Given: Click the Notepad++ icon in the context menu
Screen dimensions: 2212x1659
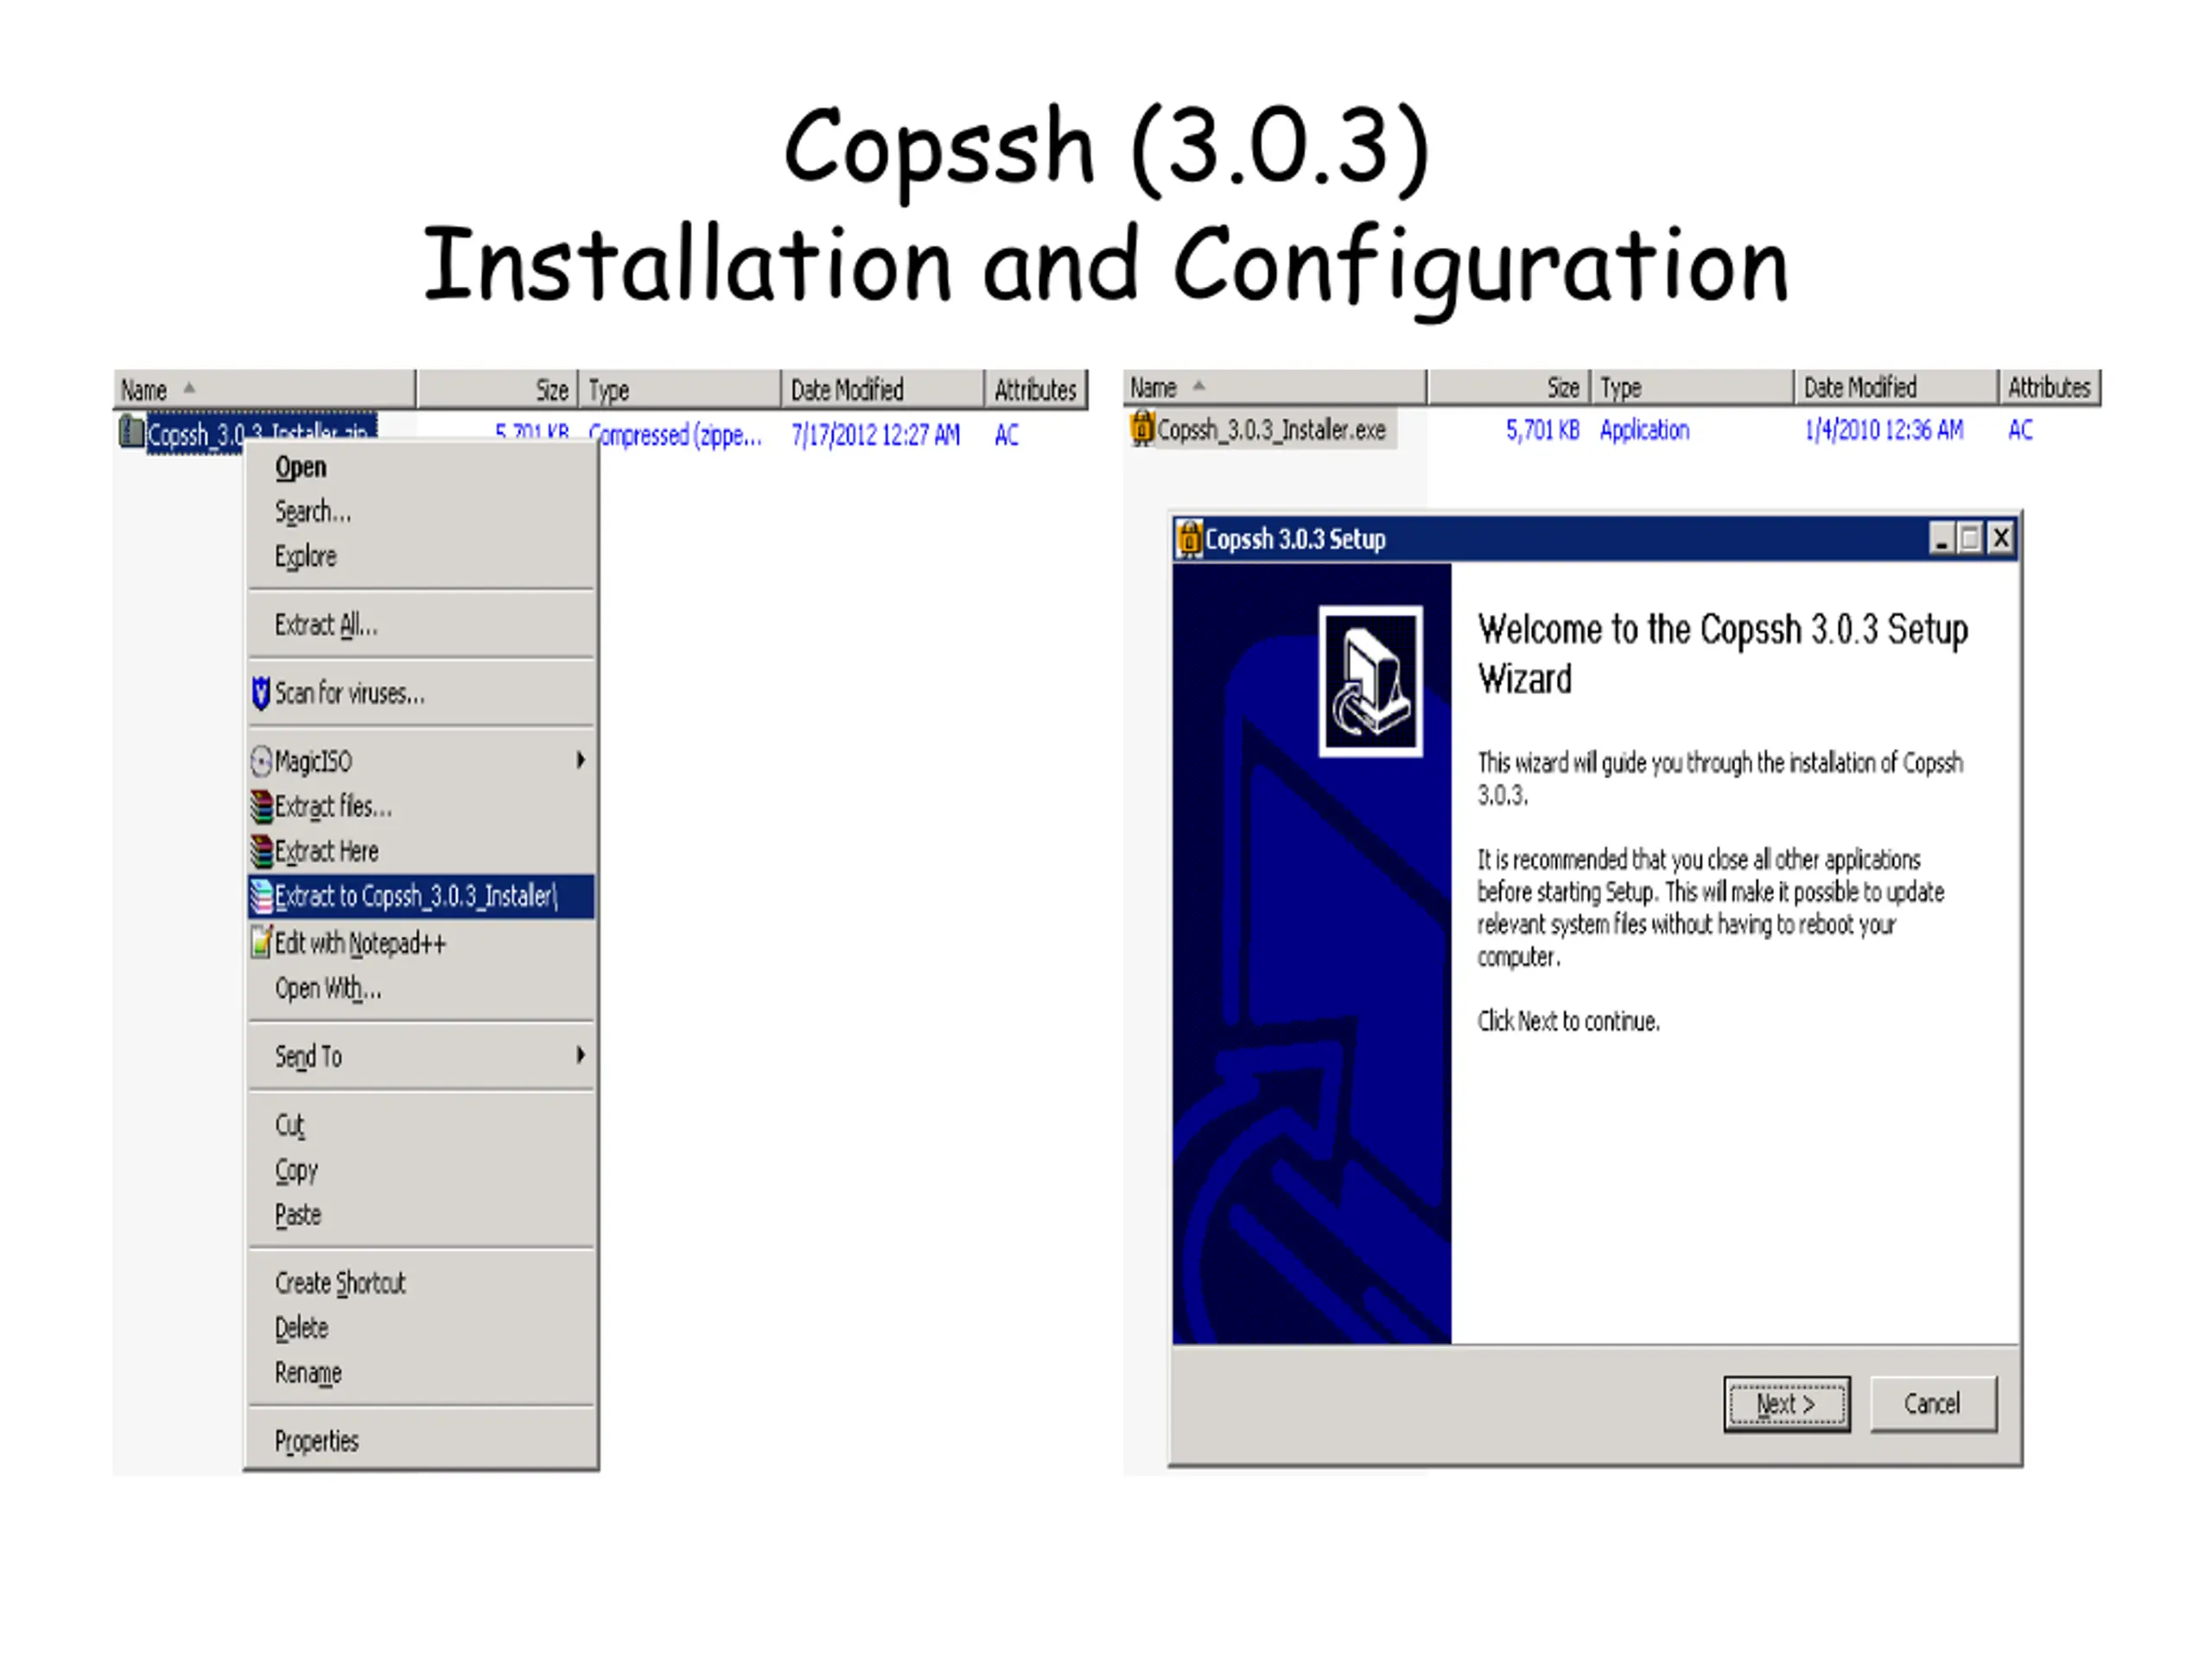Looking at the screenshot, I should (x=261, y=942).
